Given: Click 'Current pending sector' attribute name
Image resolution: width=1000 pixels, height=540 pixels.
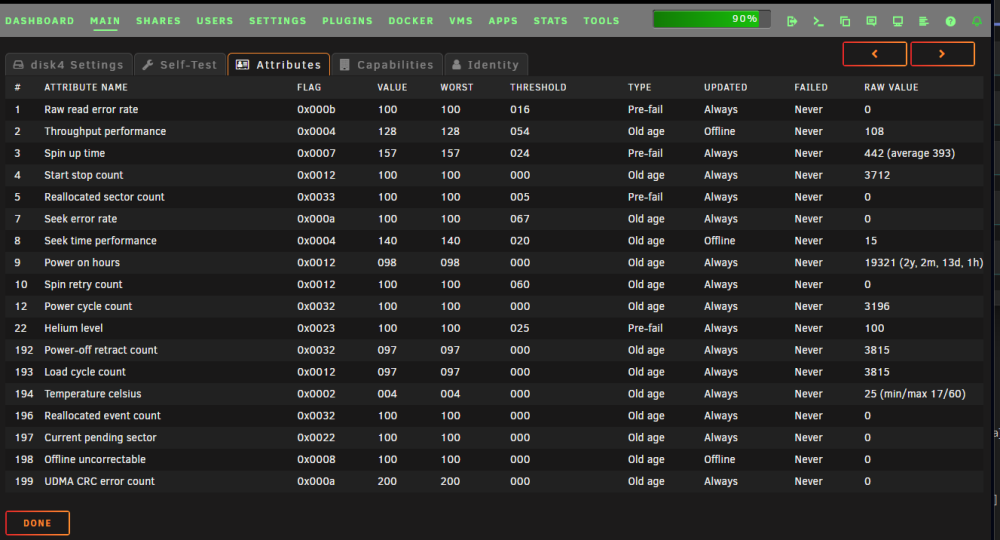Looking at the screenshot, I should click(x=100, y=438).
